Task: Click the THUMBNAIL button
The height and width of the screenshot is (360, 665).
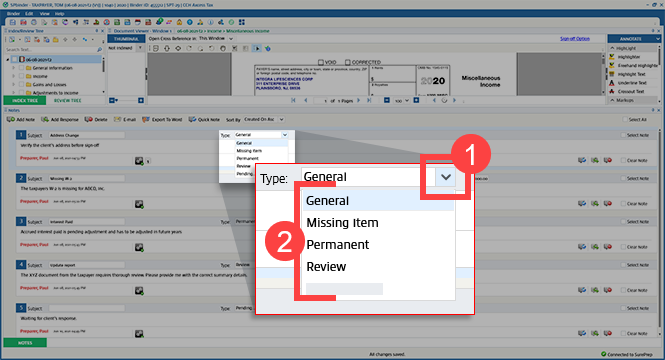Action: pyautogui.click(x=126, y=39)
